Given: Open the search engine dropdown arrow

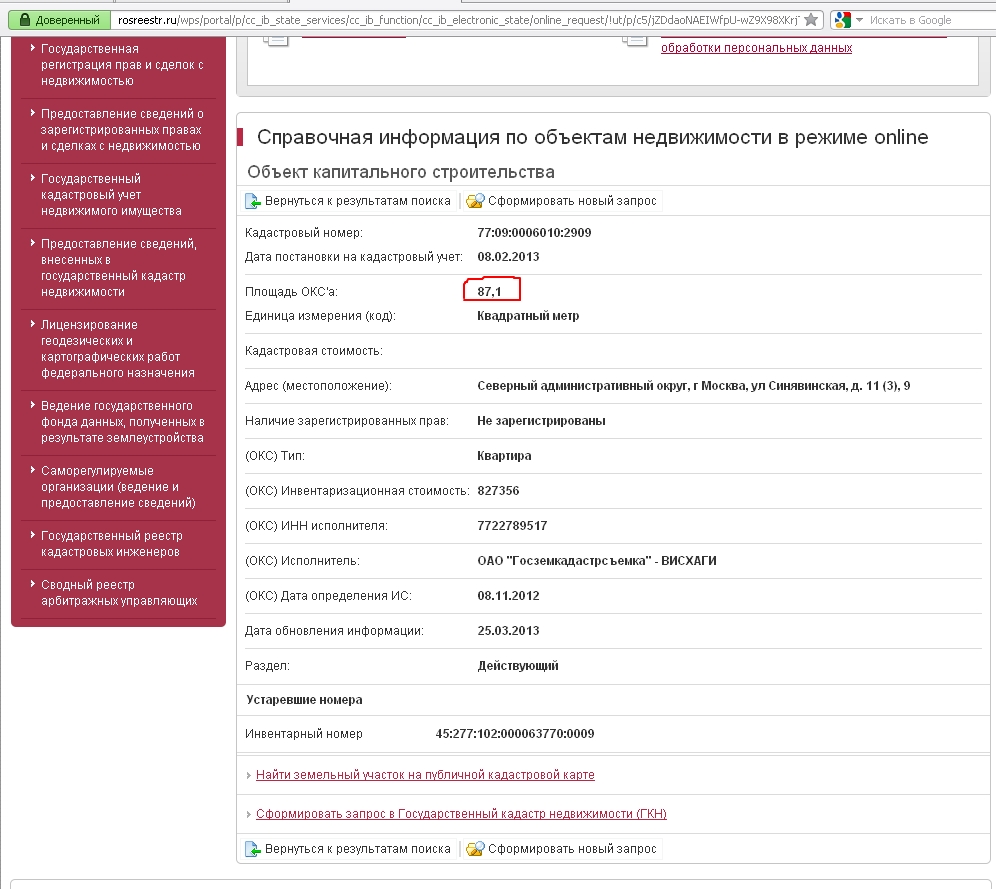Looking at the screenshot, I should (859, 20).
